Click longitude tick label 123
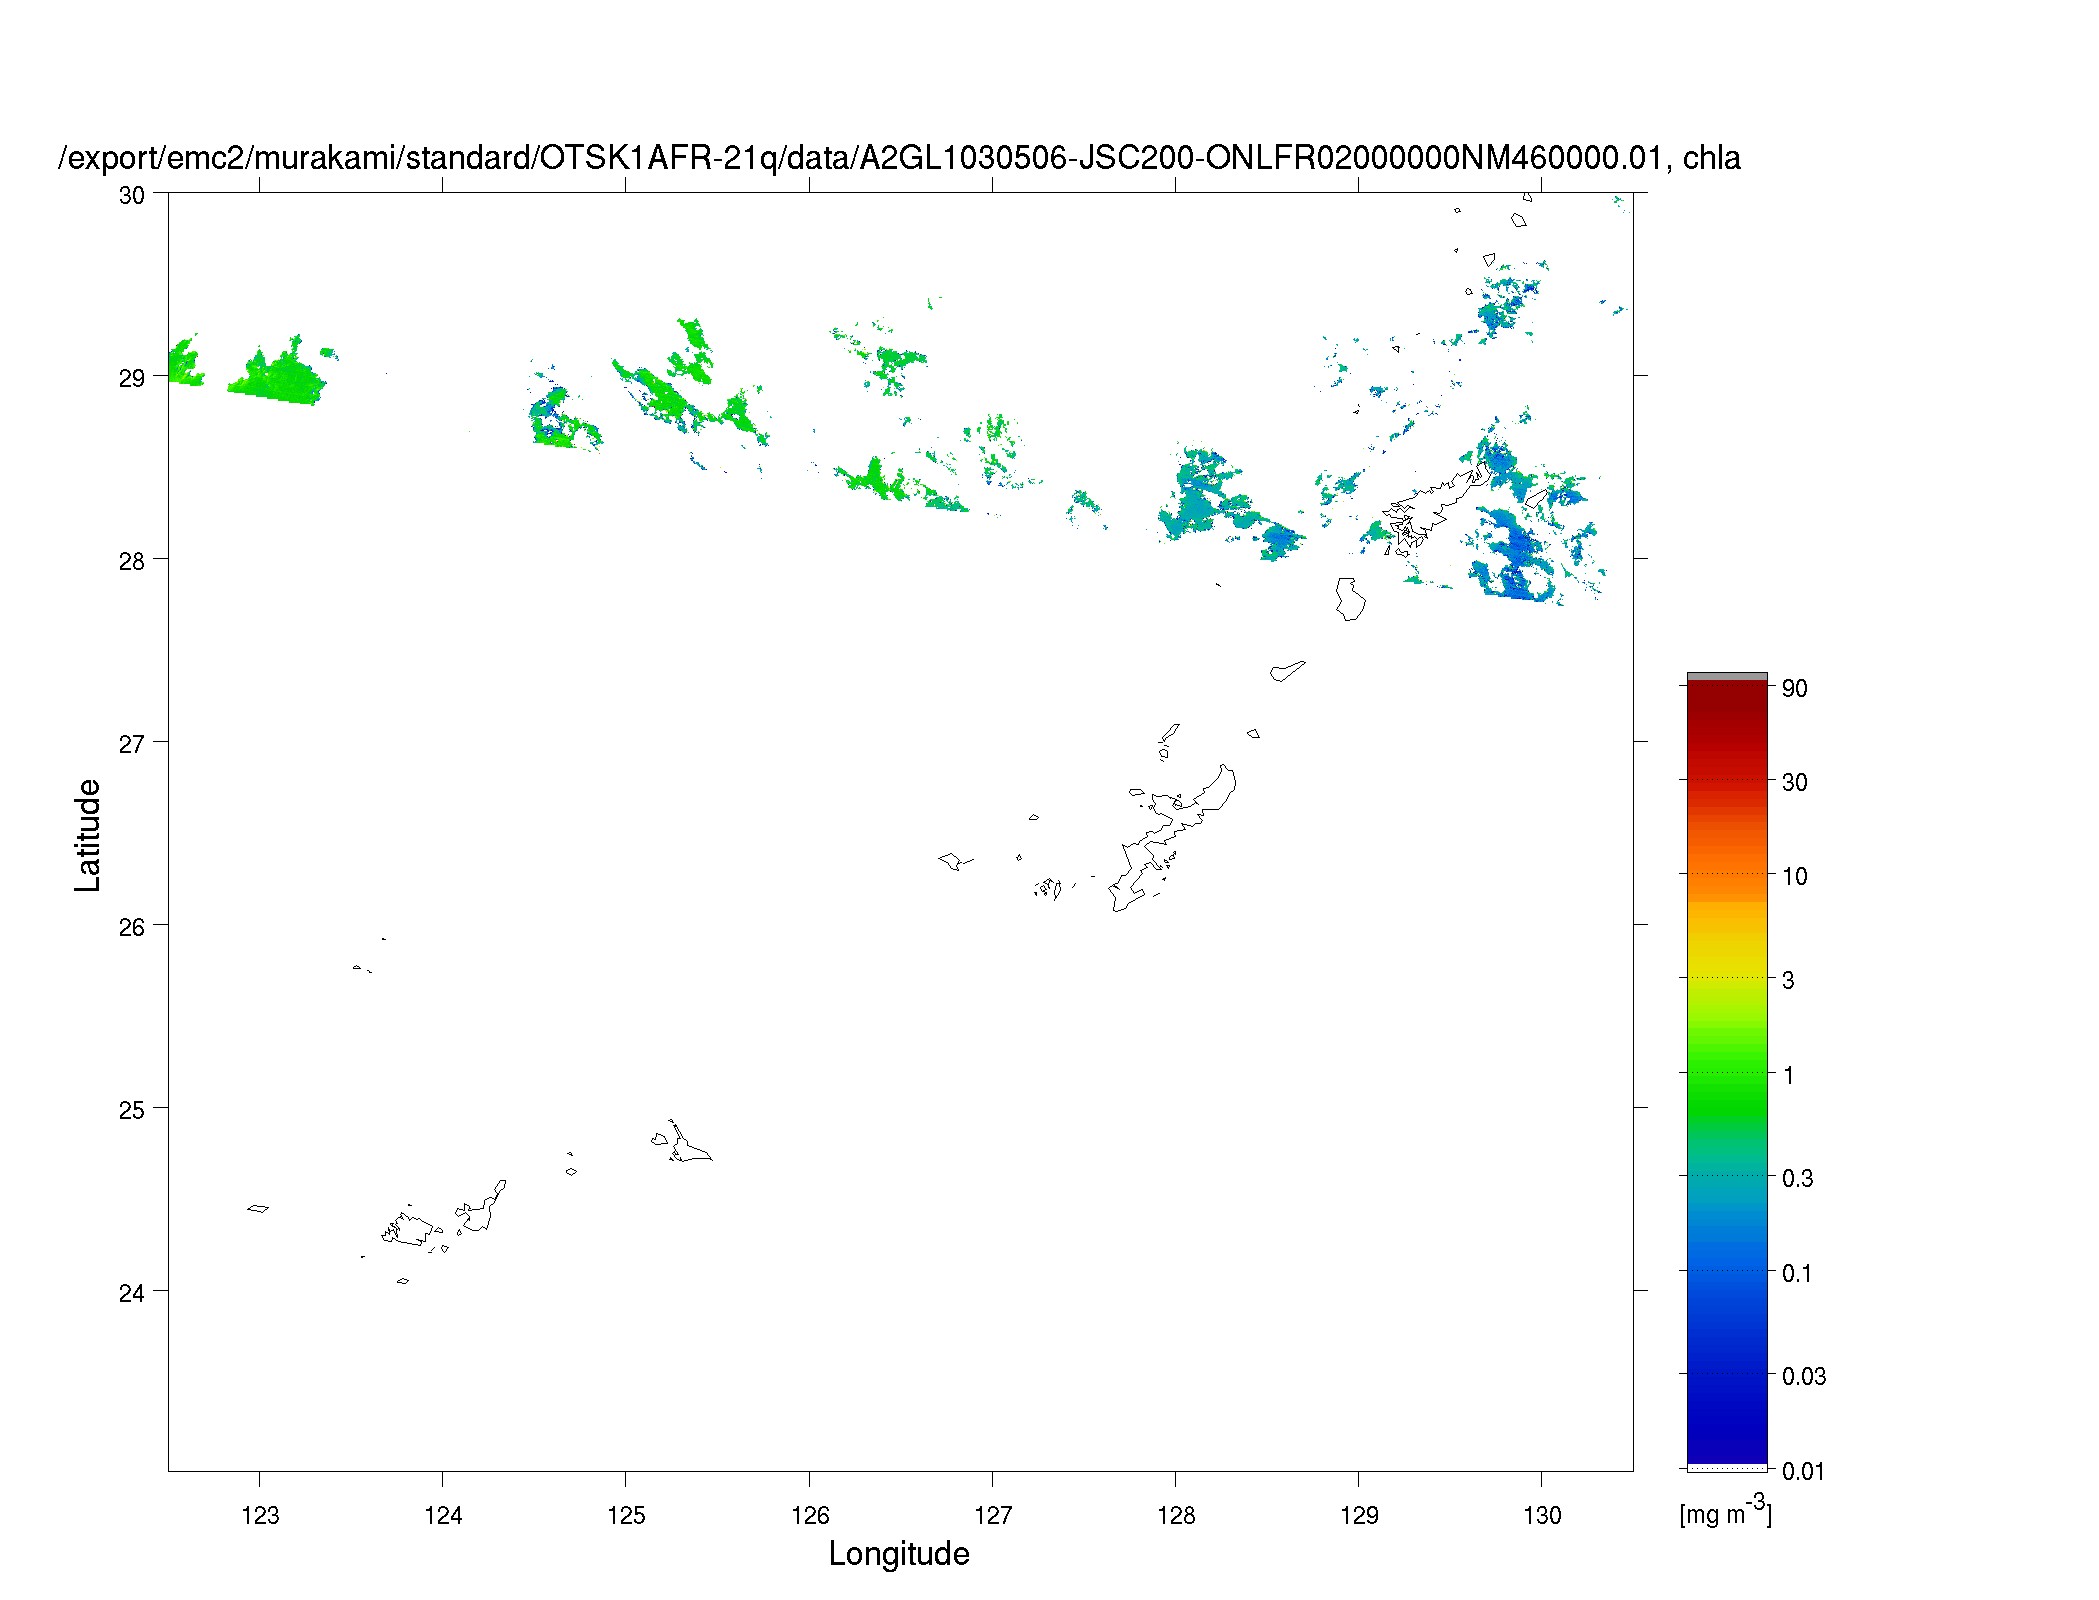 point(260,1515)
